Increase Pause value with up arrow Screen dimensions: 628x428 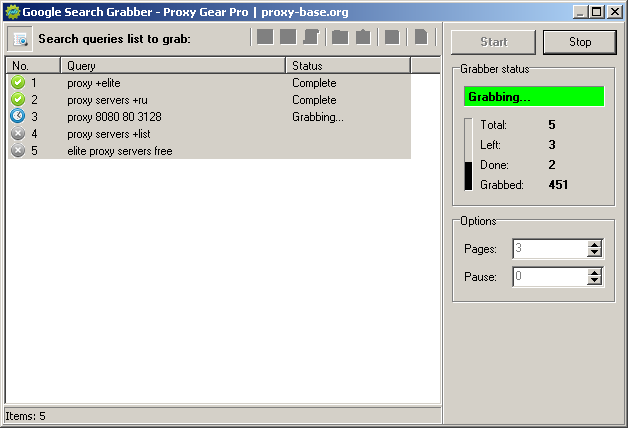click(x=594, y=272)
